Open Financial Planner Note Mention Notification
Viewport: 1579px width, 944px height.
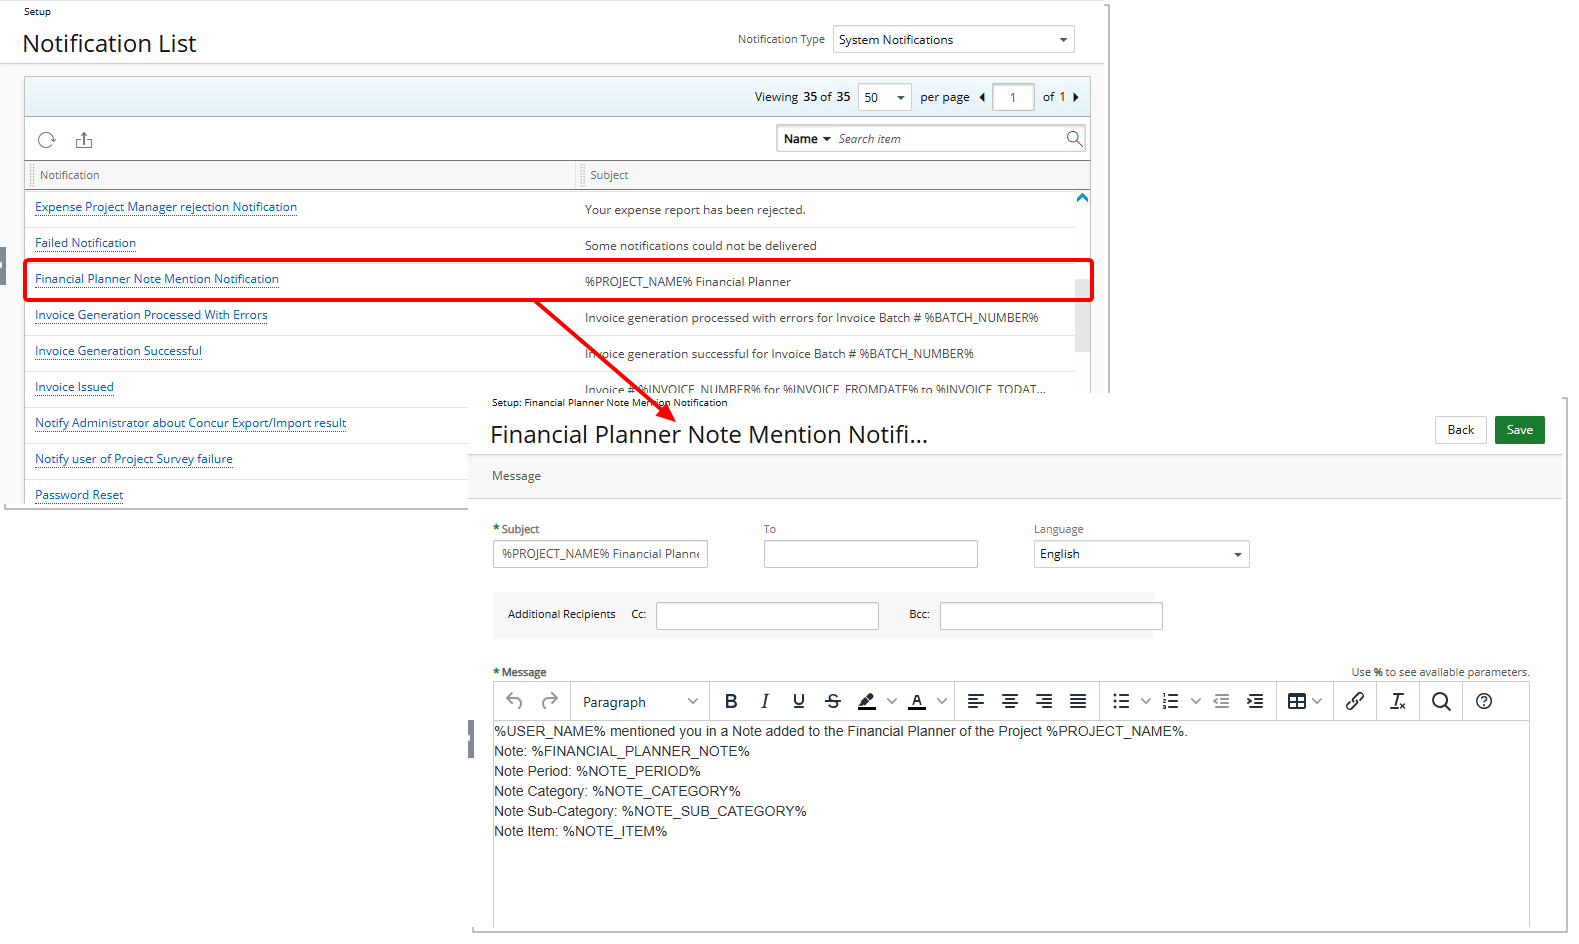pyautogui.click(x=157, y=279)
